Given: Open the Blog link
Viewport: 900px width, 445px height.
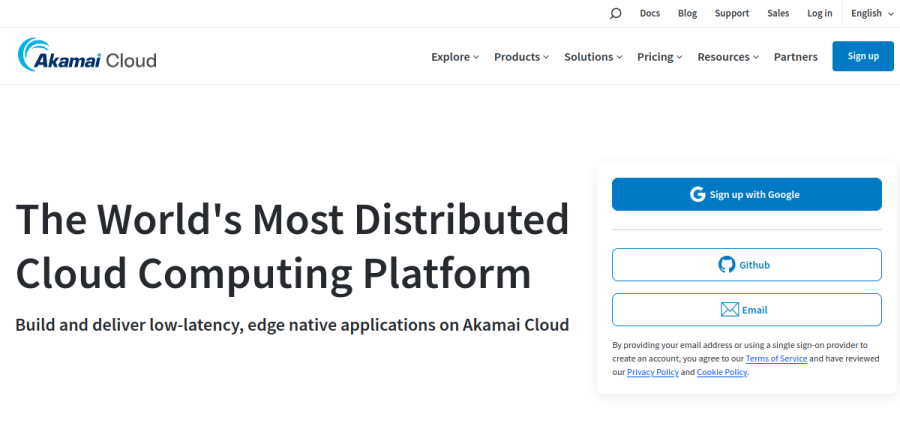Looking at the screenshot, I should (687, 13).
